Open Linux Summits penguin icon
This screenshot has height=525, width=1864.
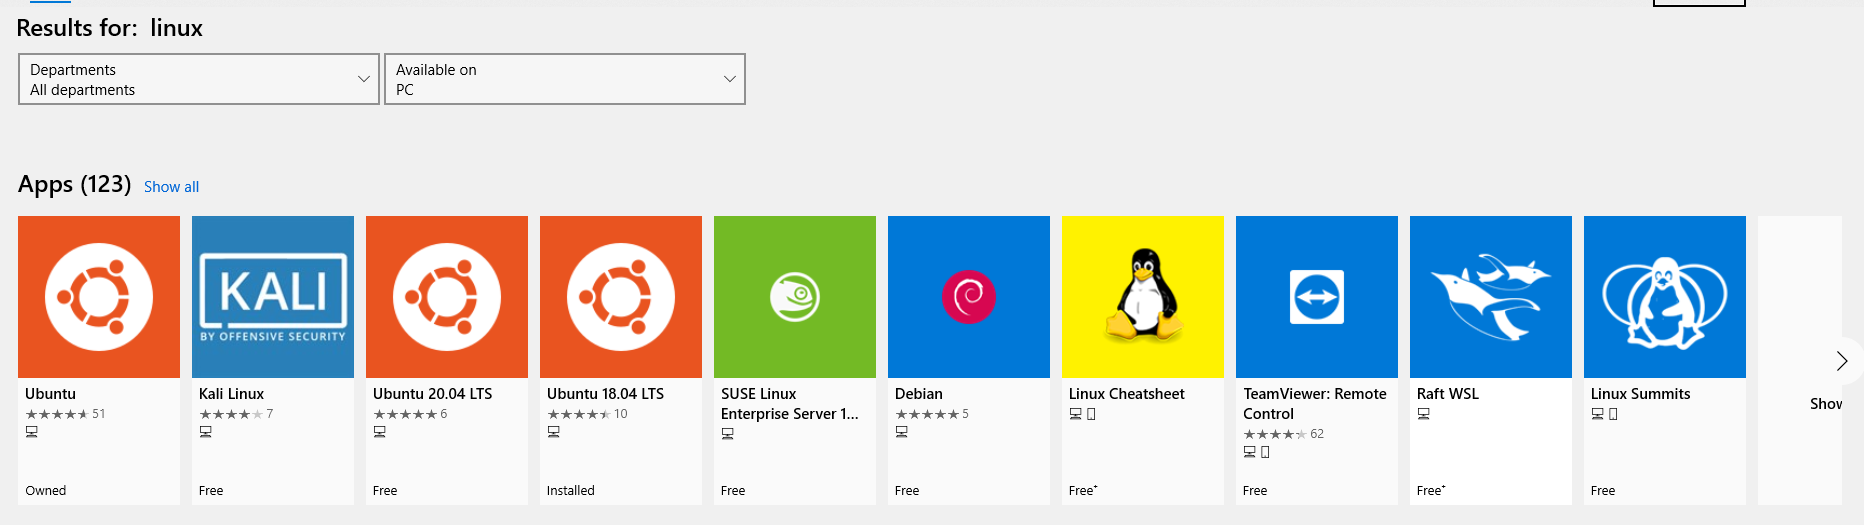[x=1665, y=297]
